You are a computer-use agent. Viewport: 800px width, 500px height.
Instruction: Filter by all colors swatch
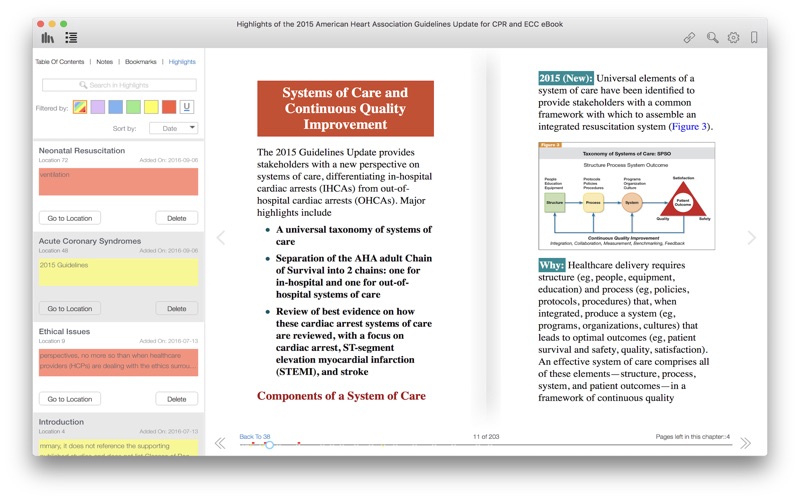tap(80, 107)
